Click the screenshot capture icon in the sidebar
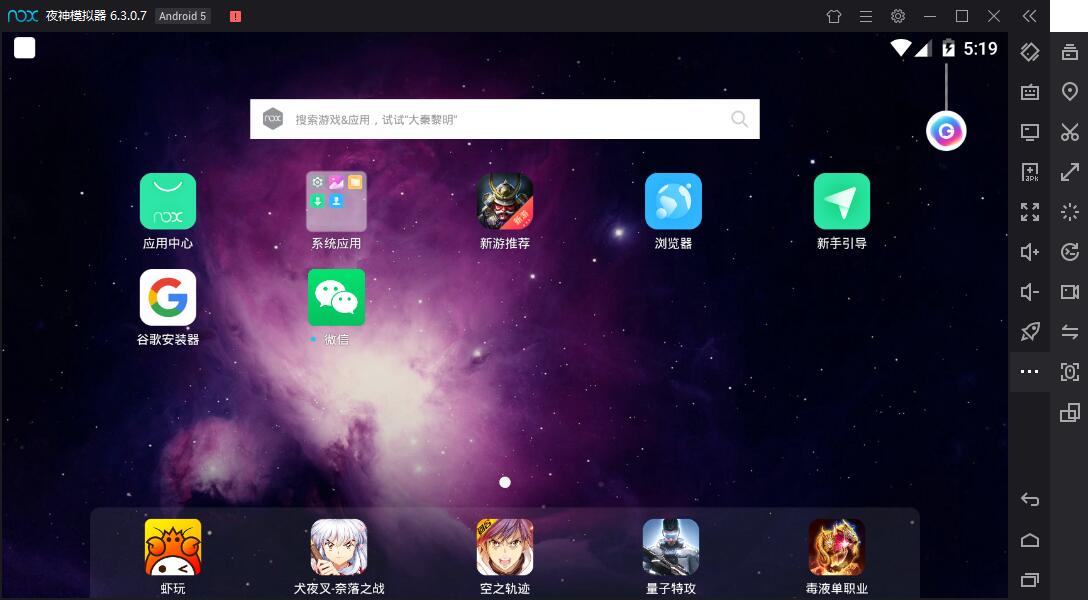This screenshot has height=600, width=1088. tap(1070, 372)
